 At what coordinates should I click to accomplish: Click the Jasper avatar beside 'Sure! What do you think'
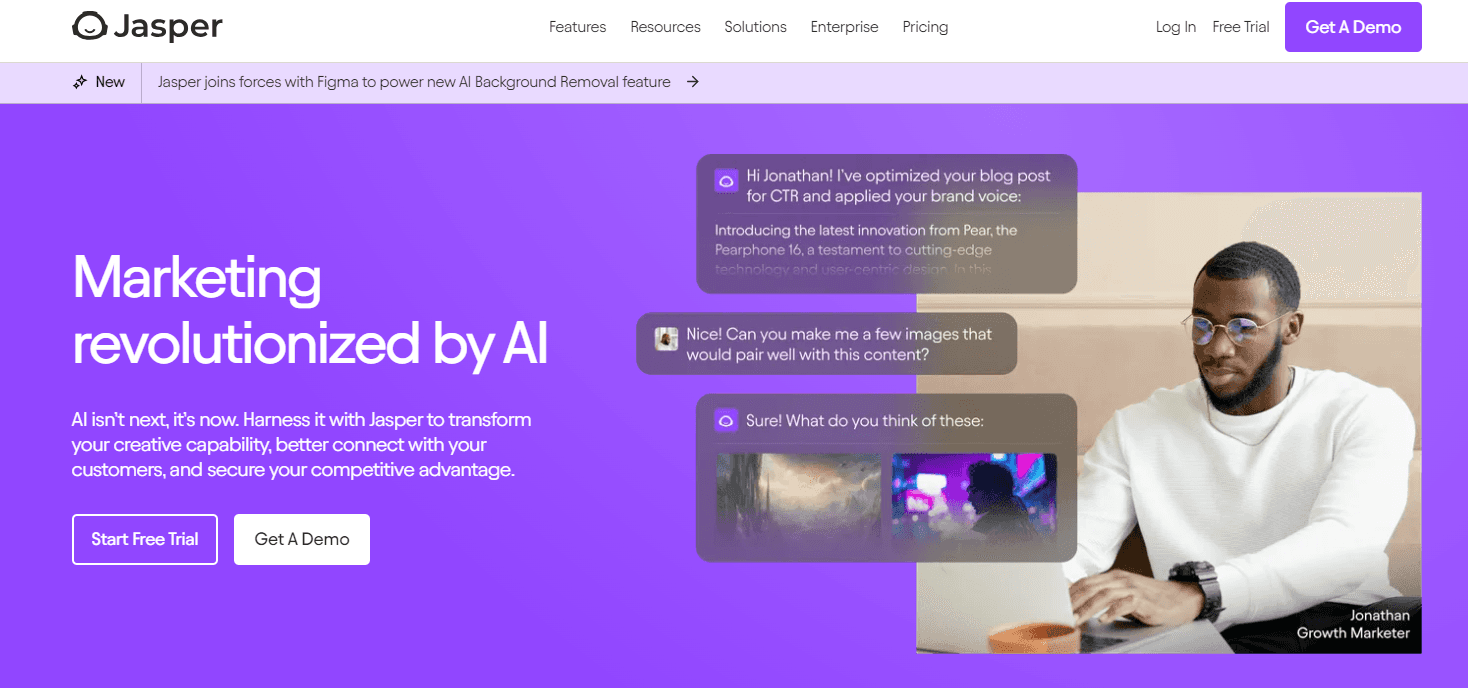(x=724, y=420)
